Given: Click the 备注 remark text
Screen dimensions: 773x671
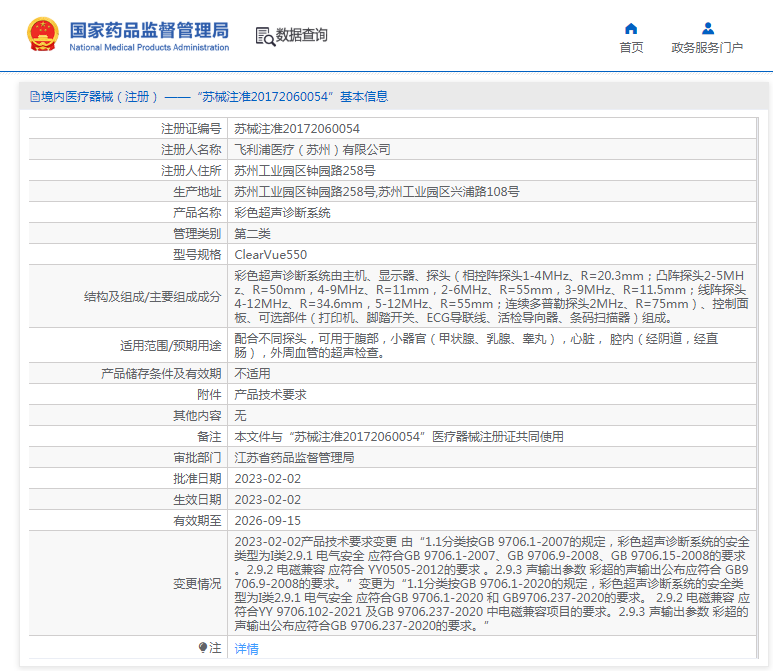Looking at the screenshot, I should click(399, 436).
